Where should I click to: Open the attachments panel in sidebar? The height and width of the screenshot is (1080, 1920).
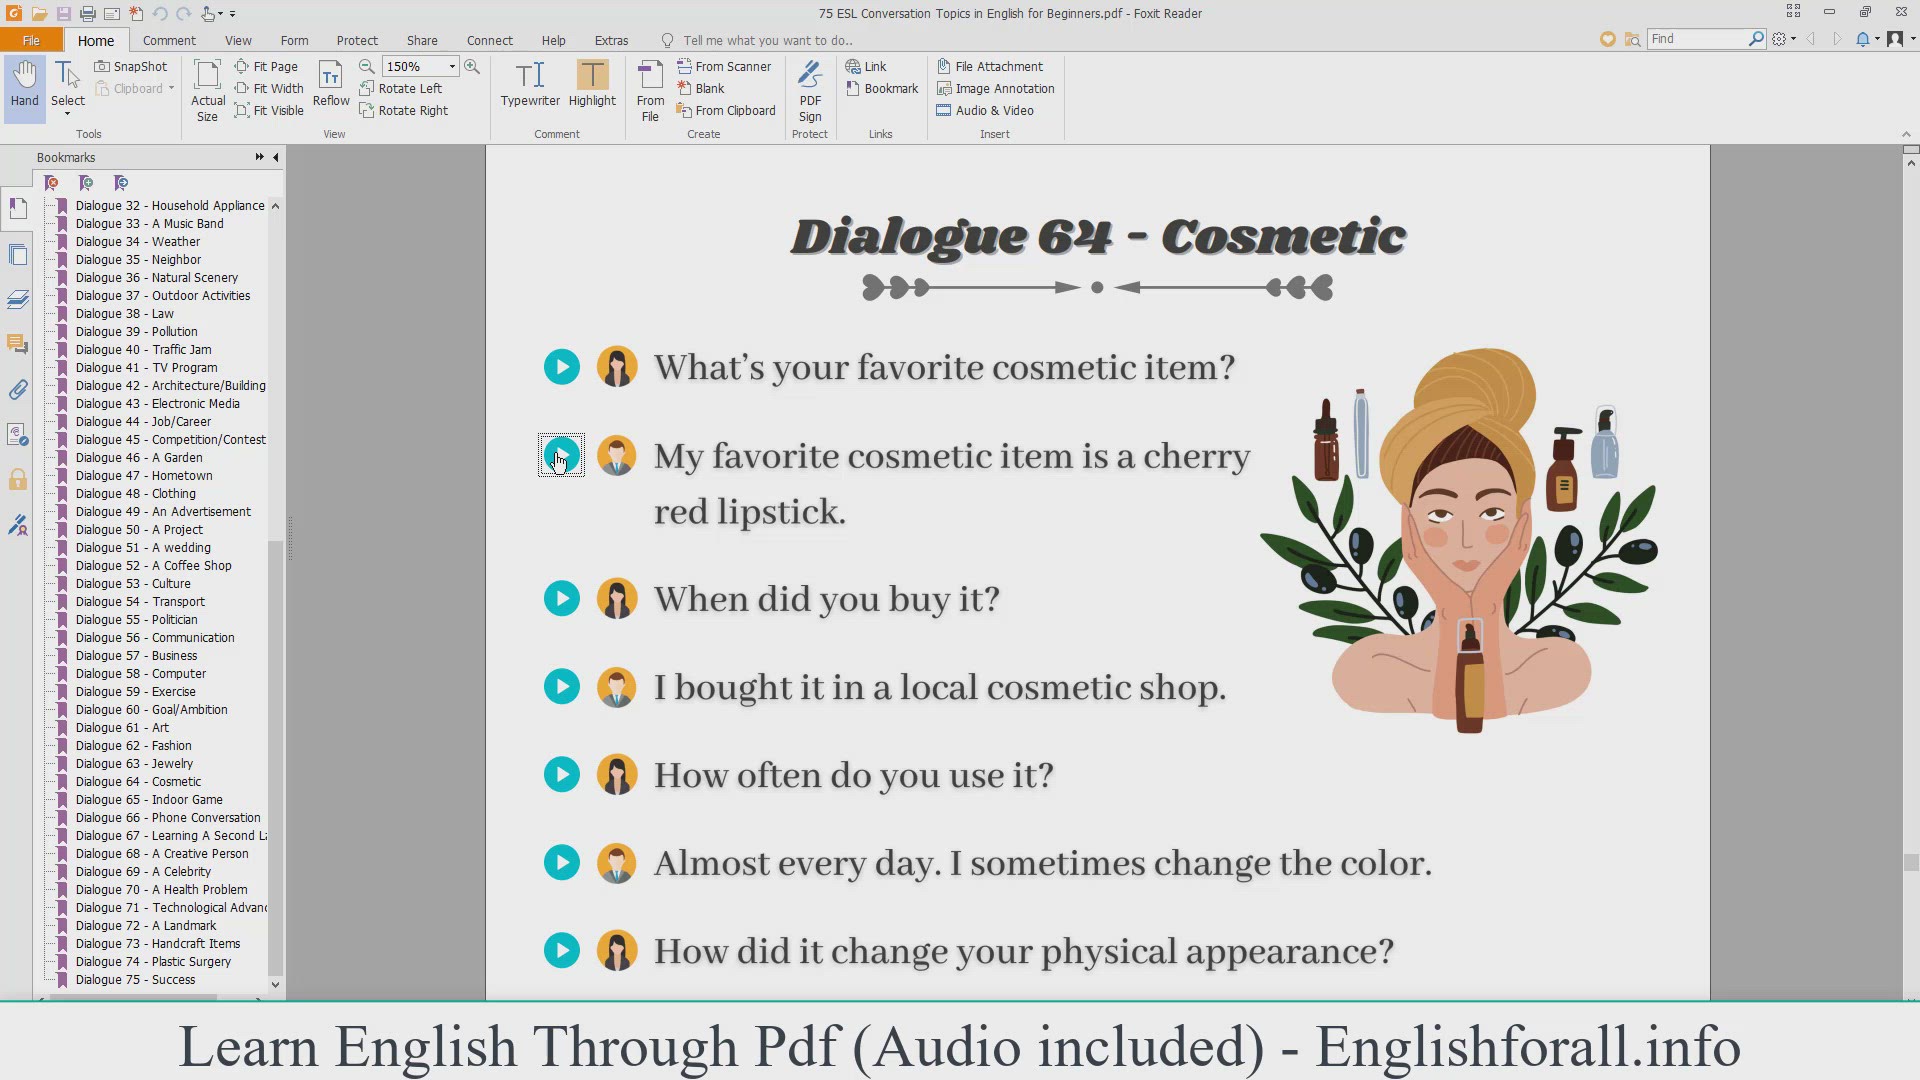pos(18,390)
